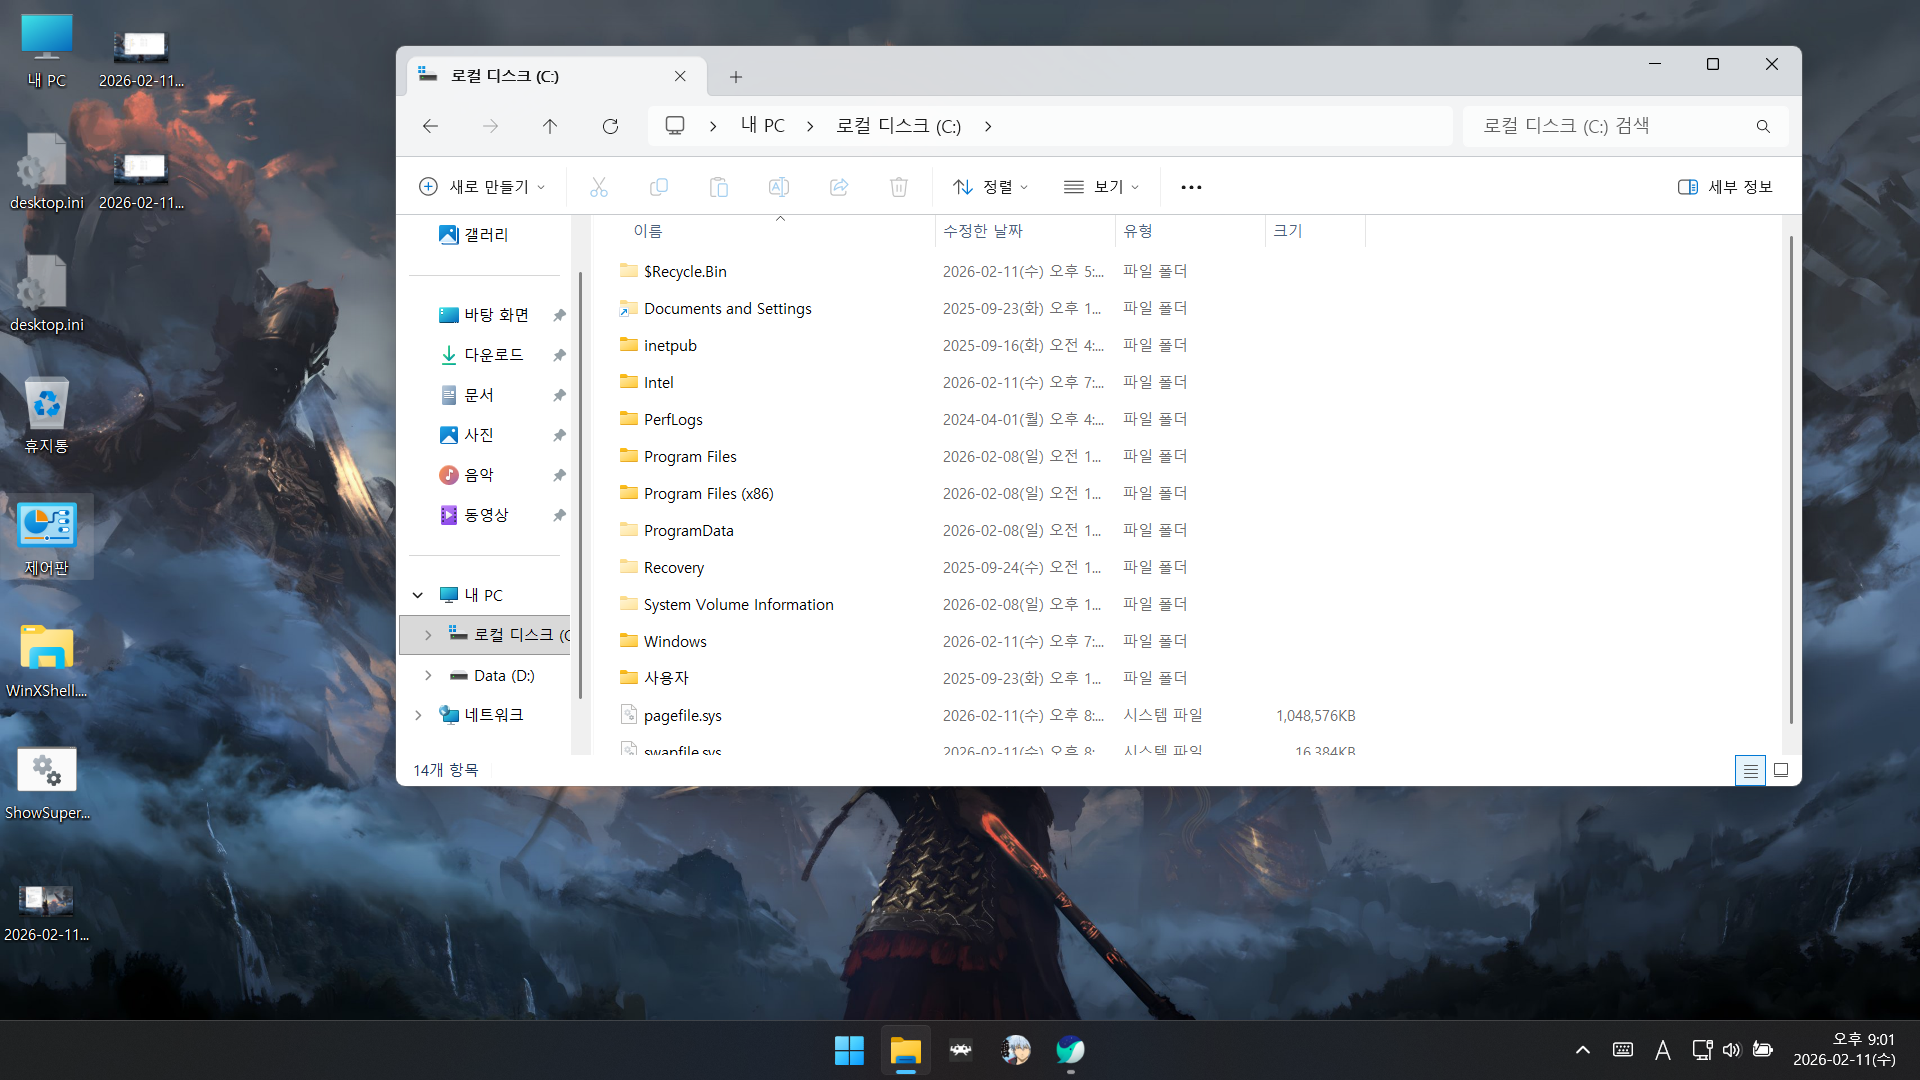Click the 새로 만들기 new button
The height and width of the screenshot is (1080, 1920).
(482, 187)
